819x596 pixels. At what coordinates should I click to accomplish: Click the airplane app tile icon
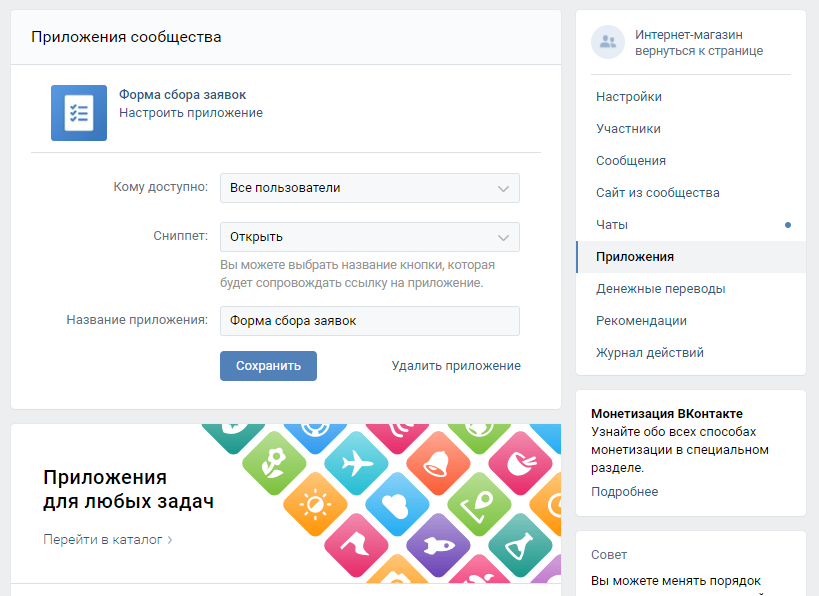(357, 463)
